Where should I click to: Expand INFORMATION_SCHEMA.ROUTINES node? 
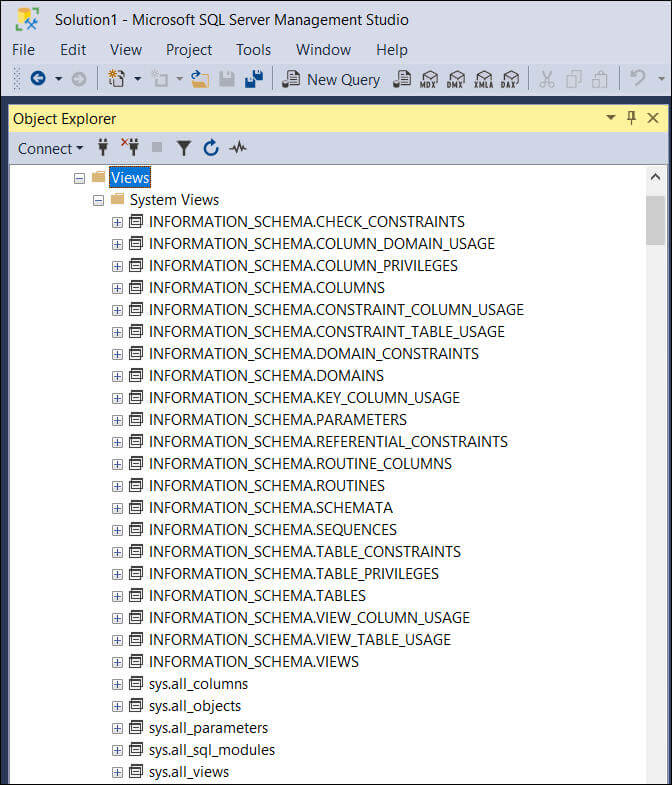(117, 486)
